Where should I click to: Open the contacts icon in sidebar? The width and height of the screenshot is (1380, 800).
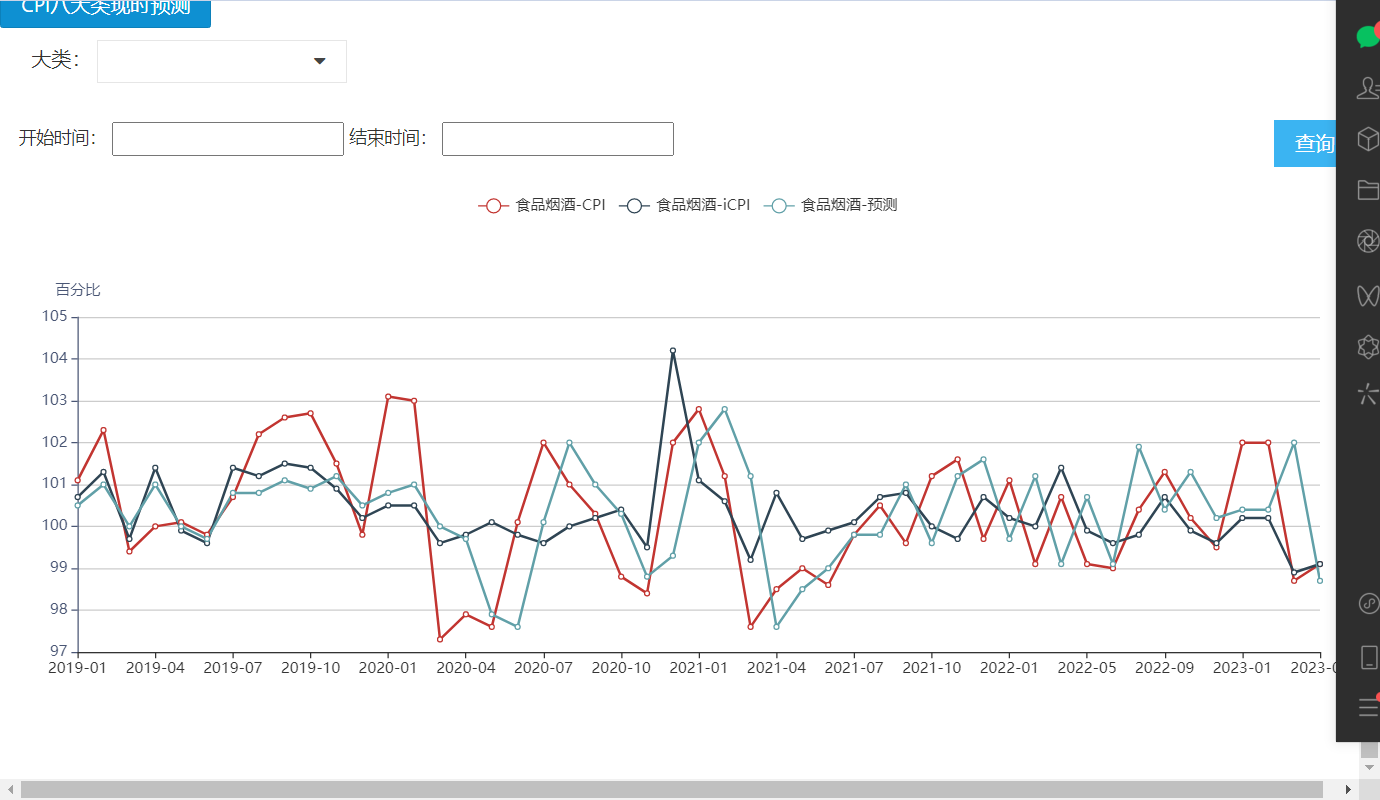[x=1367, y=88]
